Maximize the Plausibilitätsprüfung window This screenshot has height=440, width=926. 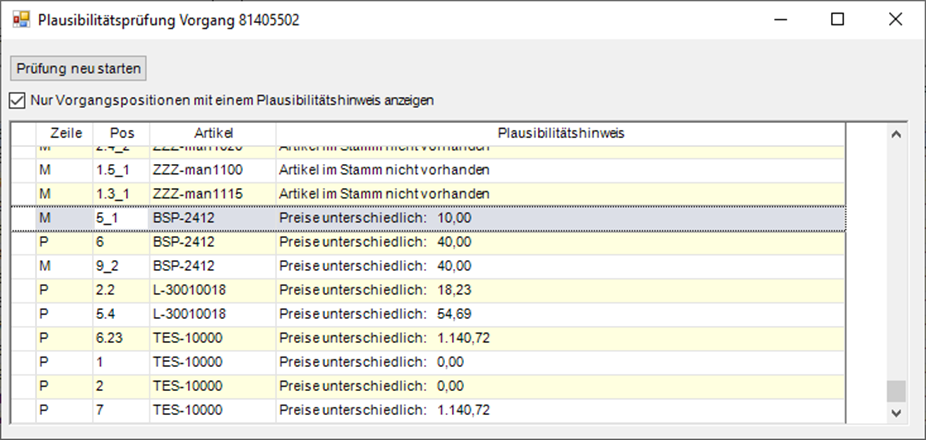[x=837, y=20]
